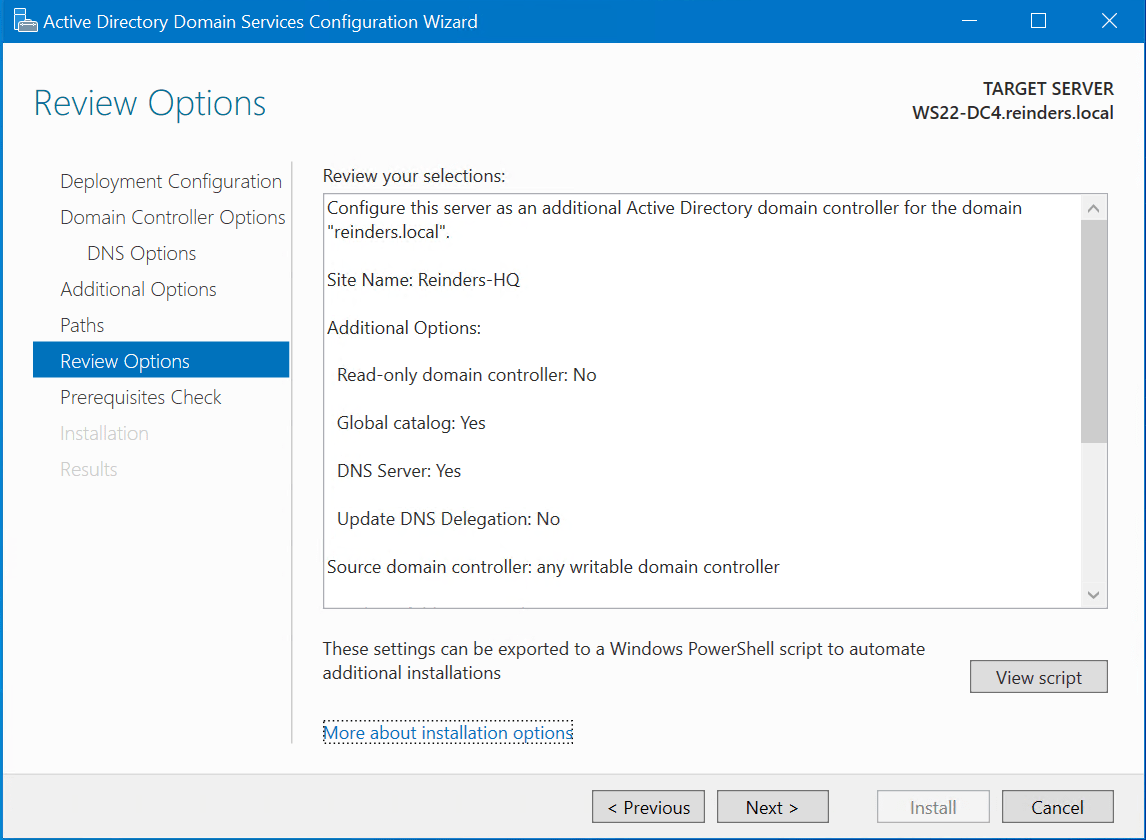The height and width of the screenshot is (840, 1146).
Task: Click the Previous button
Action: tap(648, 807)
